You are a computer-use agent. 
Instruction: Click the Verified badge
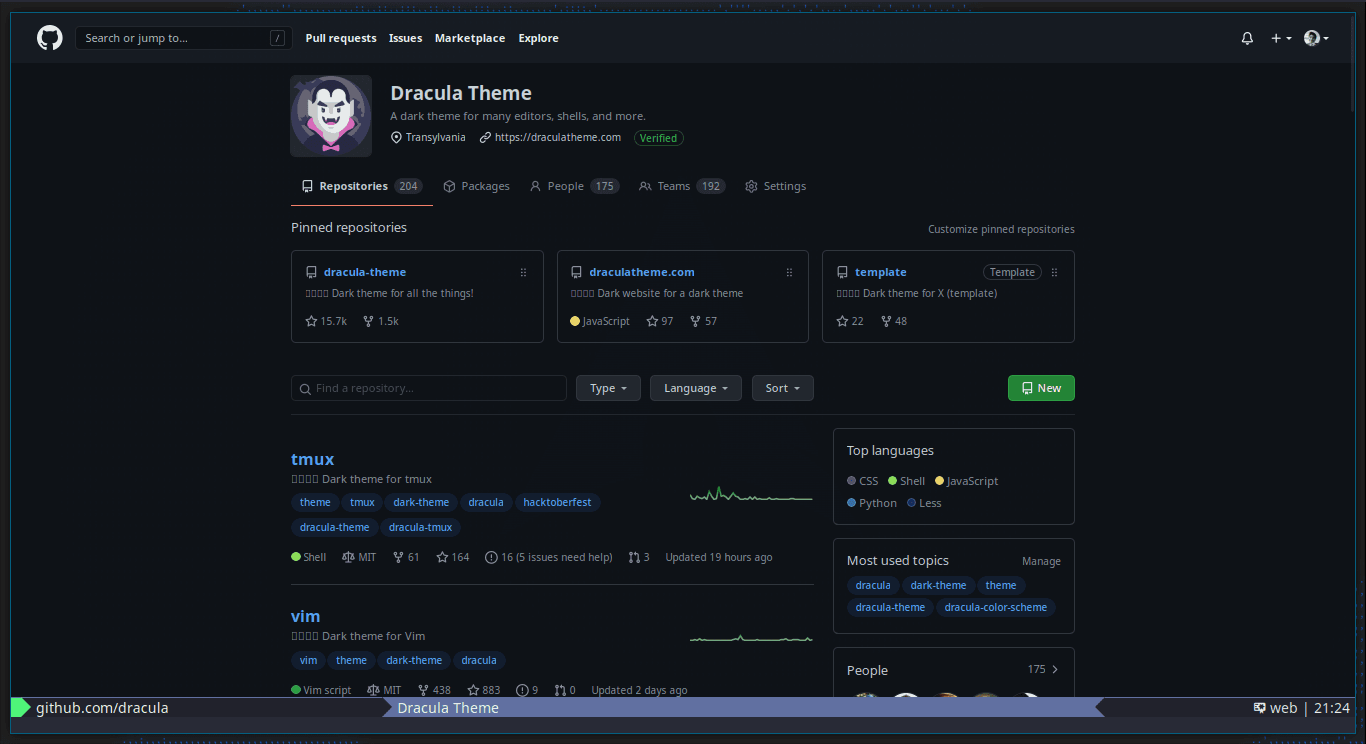659,138
